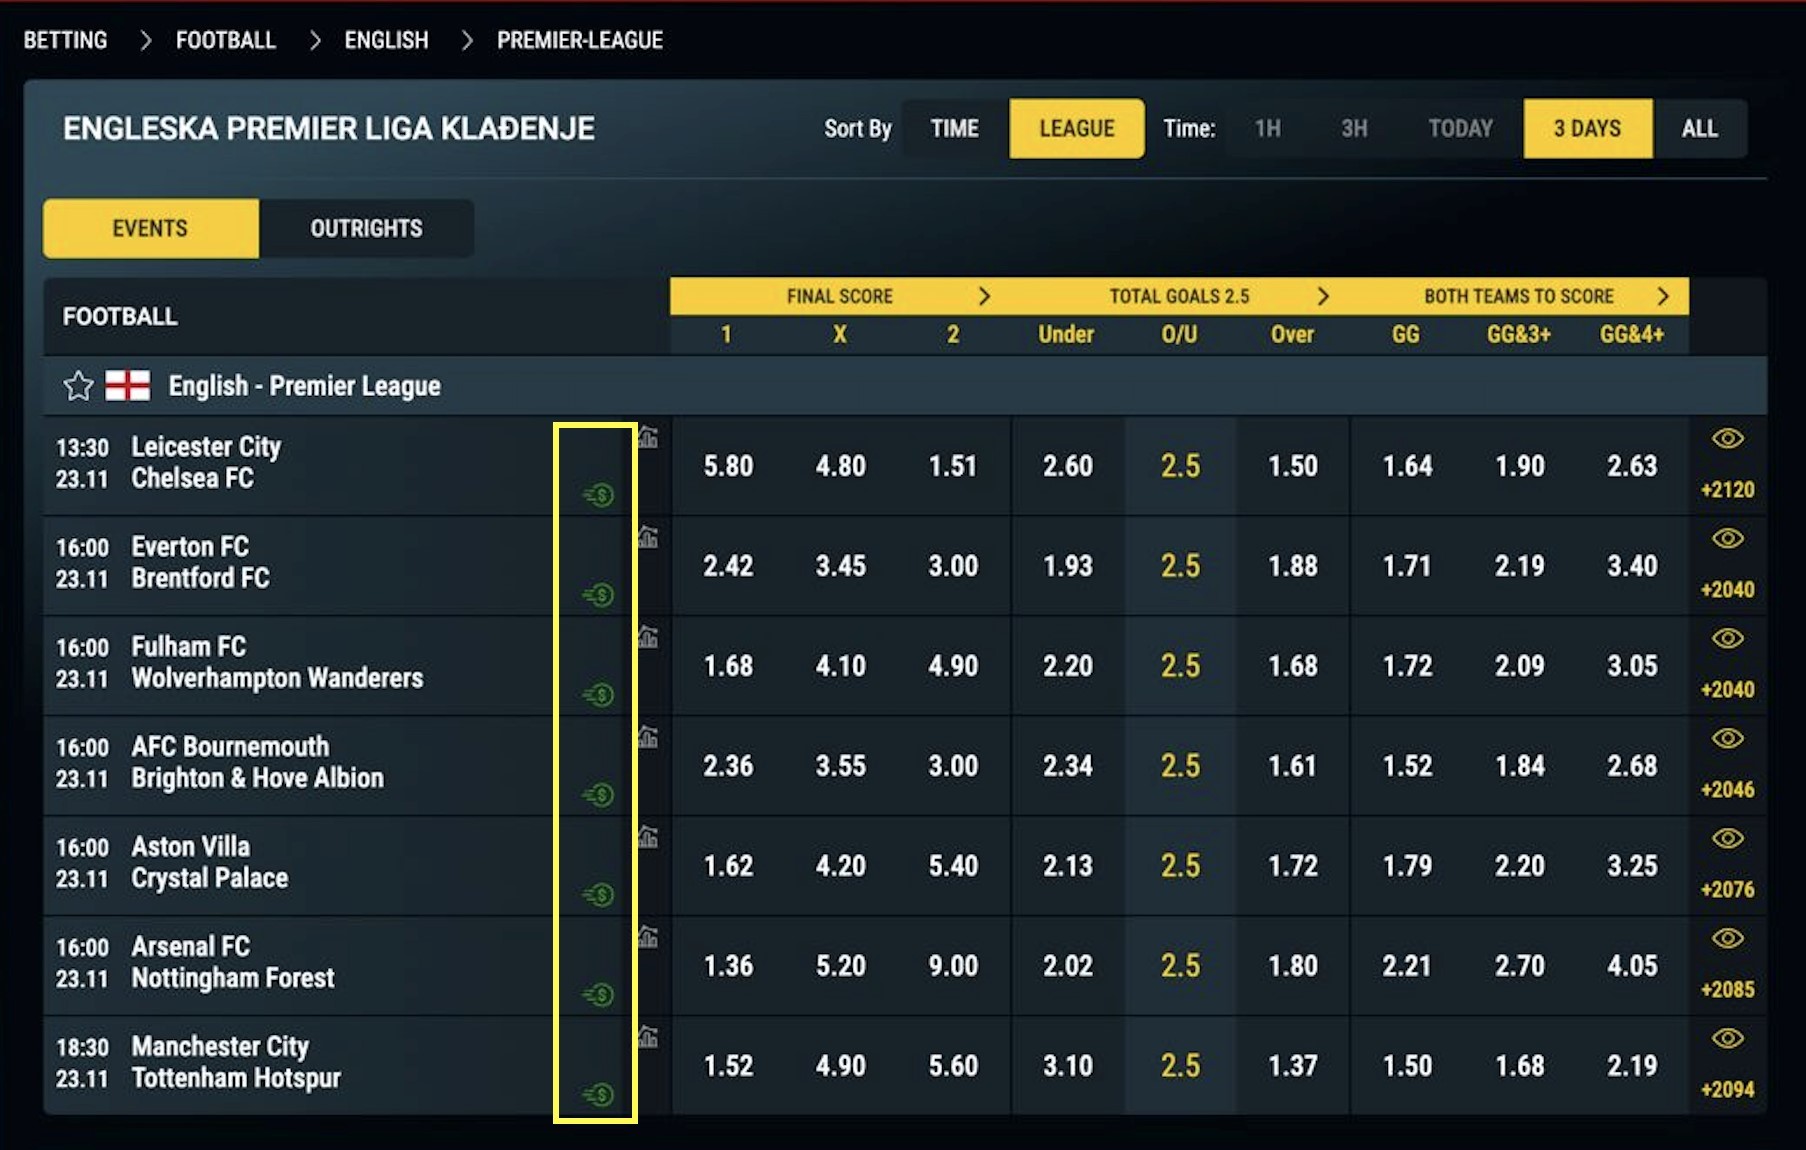Click the cash-out icon for AFC Bournemouth match
1806x1150 pixels.
pyautogui.click(x=599, y=795)
